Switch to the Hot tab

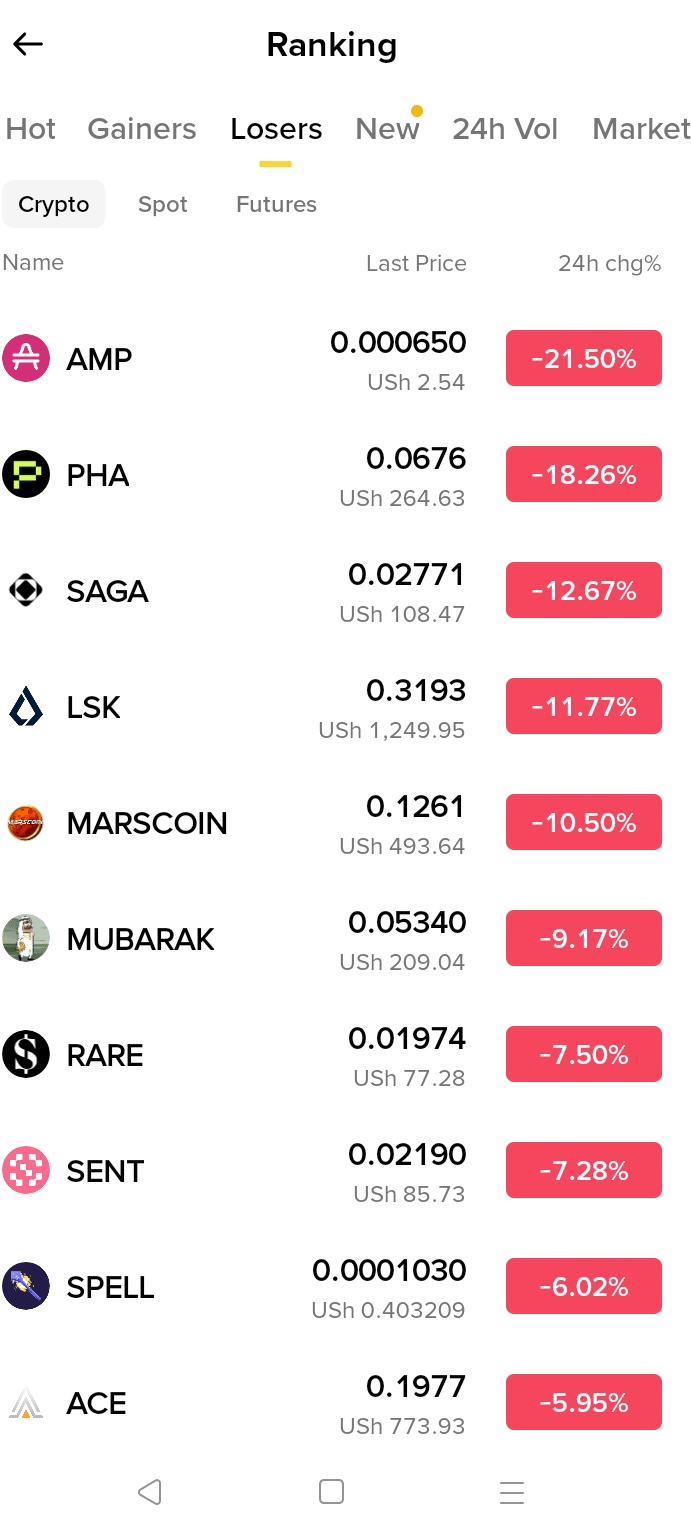[x=31, y=129]
